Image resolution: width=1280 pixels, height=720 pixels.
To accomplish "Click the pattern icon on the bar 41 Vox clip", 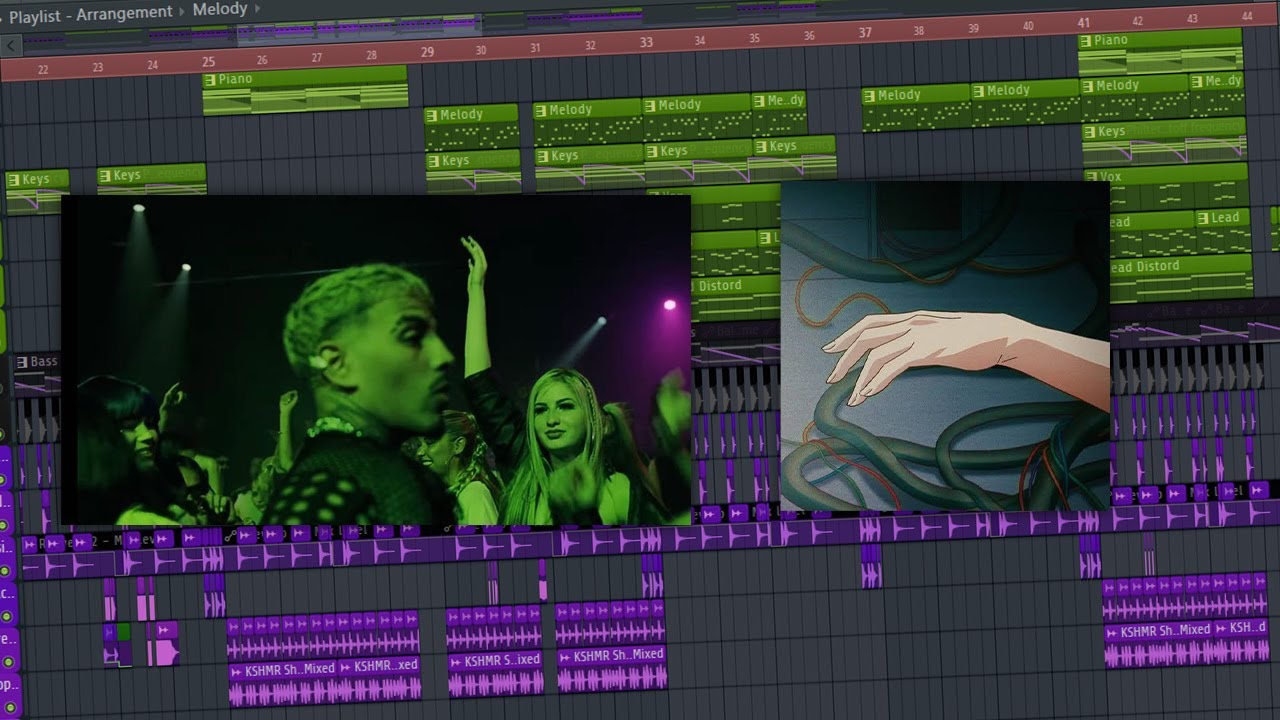I will (x=1090, y=178).
